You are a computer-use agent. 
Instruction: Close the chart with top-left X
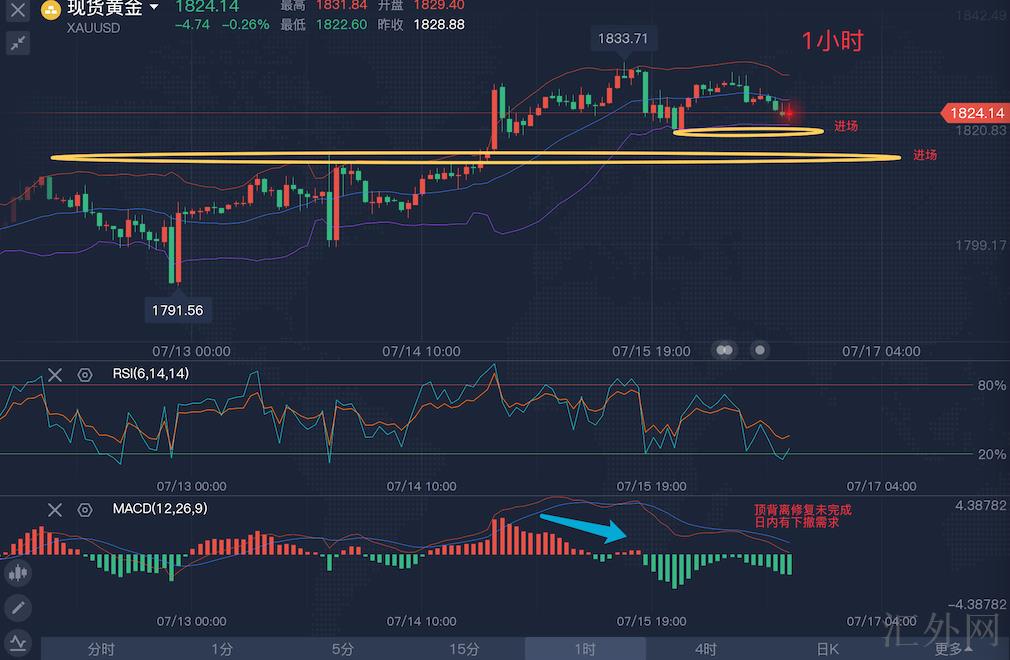(19, 10)
